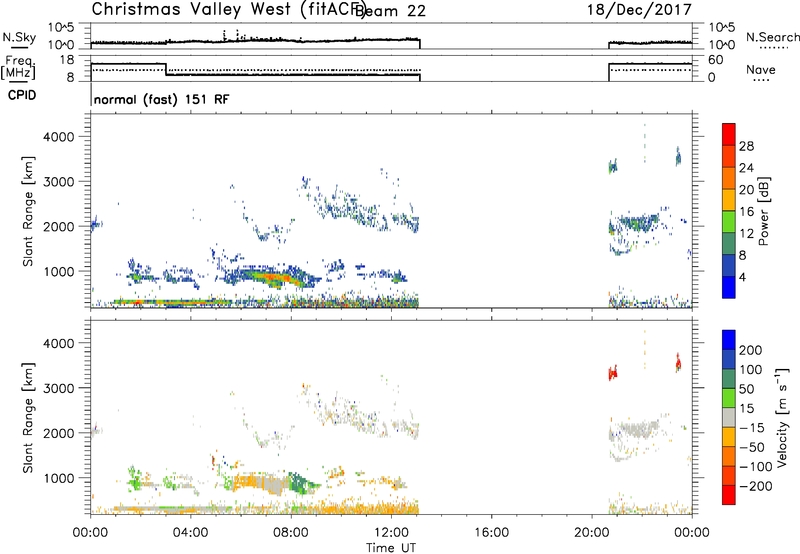Click the "60" right-axis value of Nave panel

[715, 60]
